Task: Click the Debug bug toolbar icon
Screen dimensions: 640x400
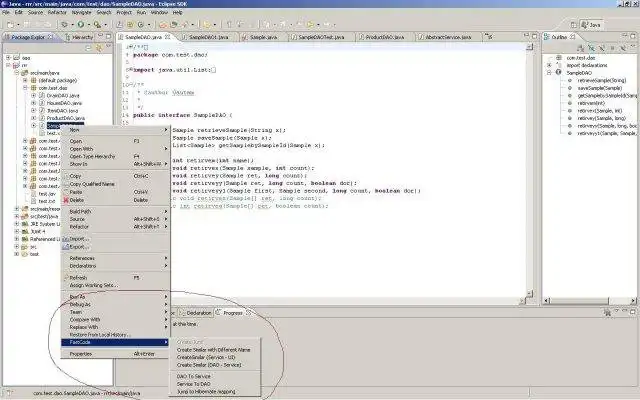Action: (x=64, y=24)
